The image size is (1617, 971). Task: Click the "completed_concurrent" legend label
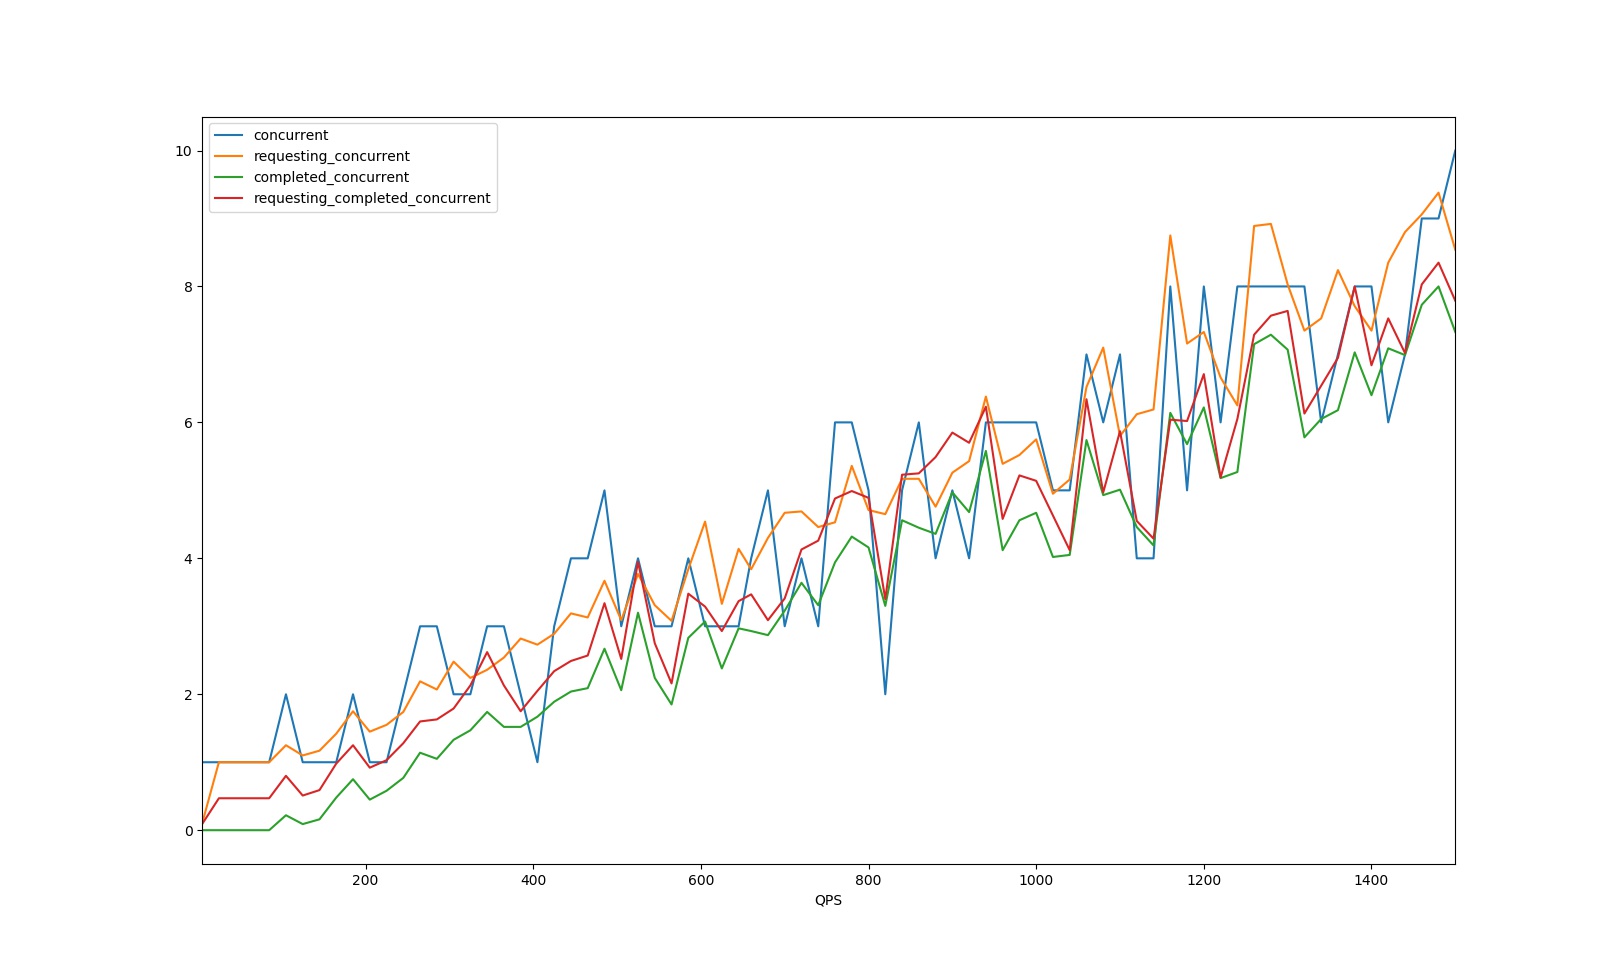331,177
